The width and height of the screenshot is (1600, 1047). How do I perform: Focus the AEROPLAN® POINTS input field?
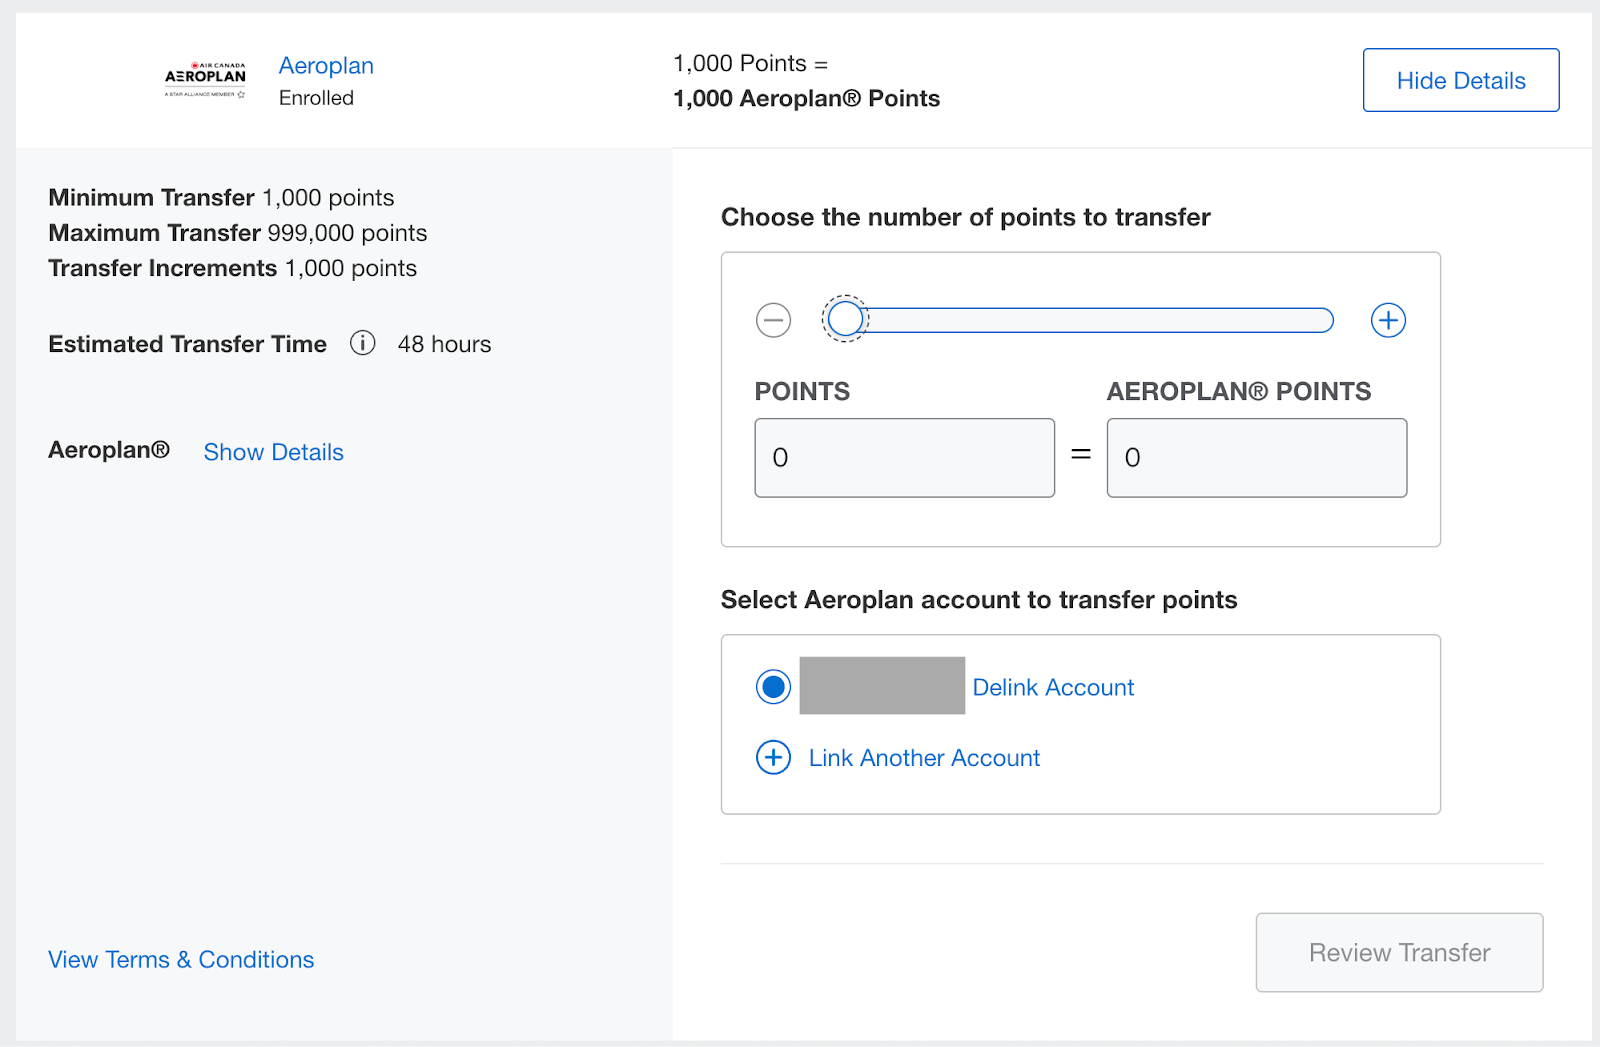(x=1256, y=457)
